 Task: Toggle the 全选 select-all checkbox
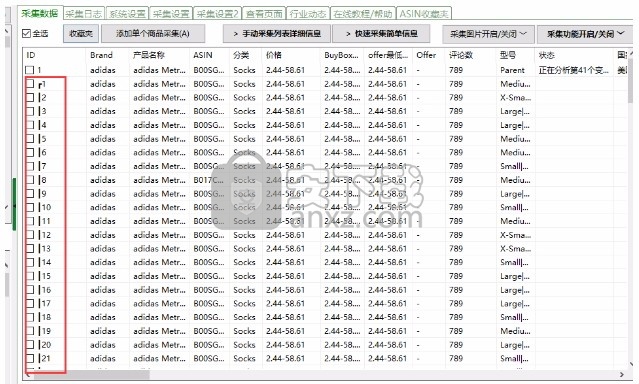coord(26,33)
